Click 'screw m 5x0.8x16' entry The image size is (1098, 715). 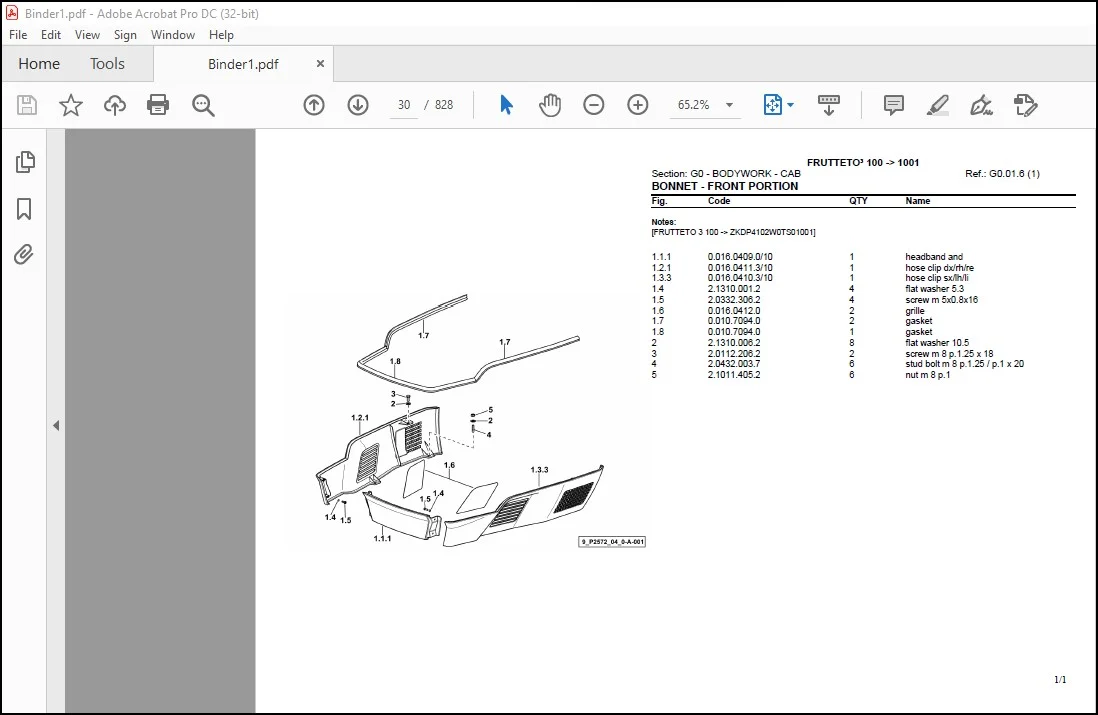[941, 300]
